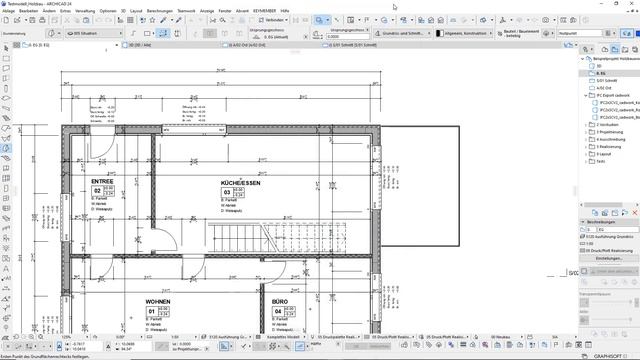Click the magnifier zoom icon in bottom bar
Screen dimensions: 640x360
(41, 337)
